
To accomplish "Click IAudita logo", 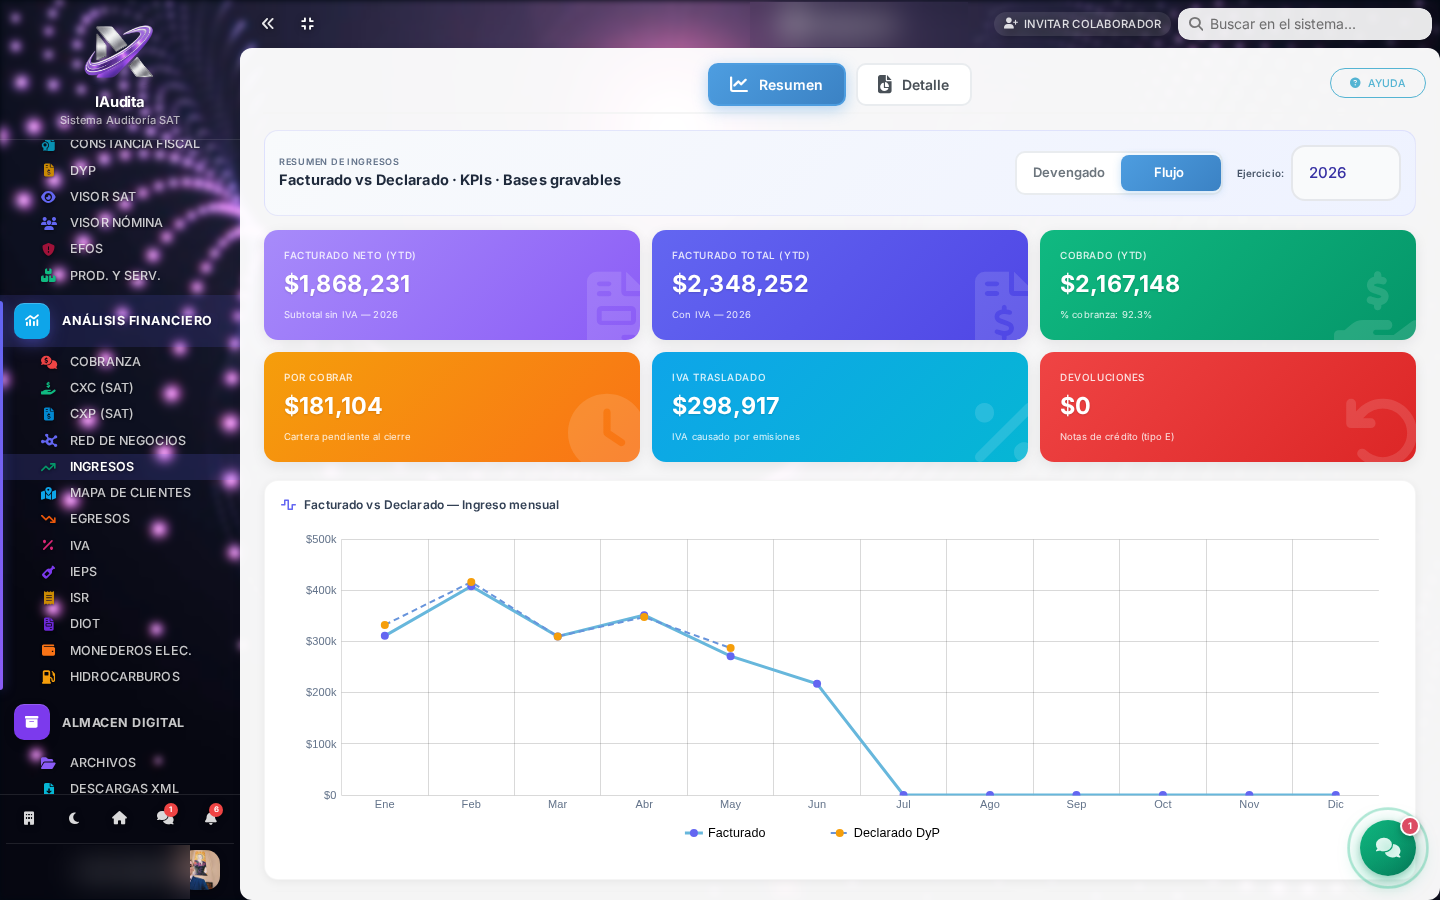I will pyautogui.click(x=119, y=51).
